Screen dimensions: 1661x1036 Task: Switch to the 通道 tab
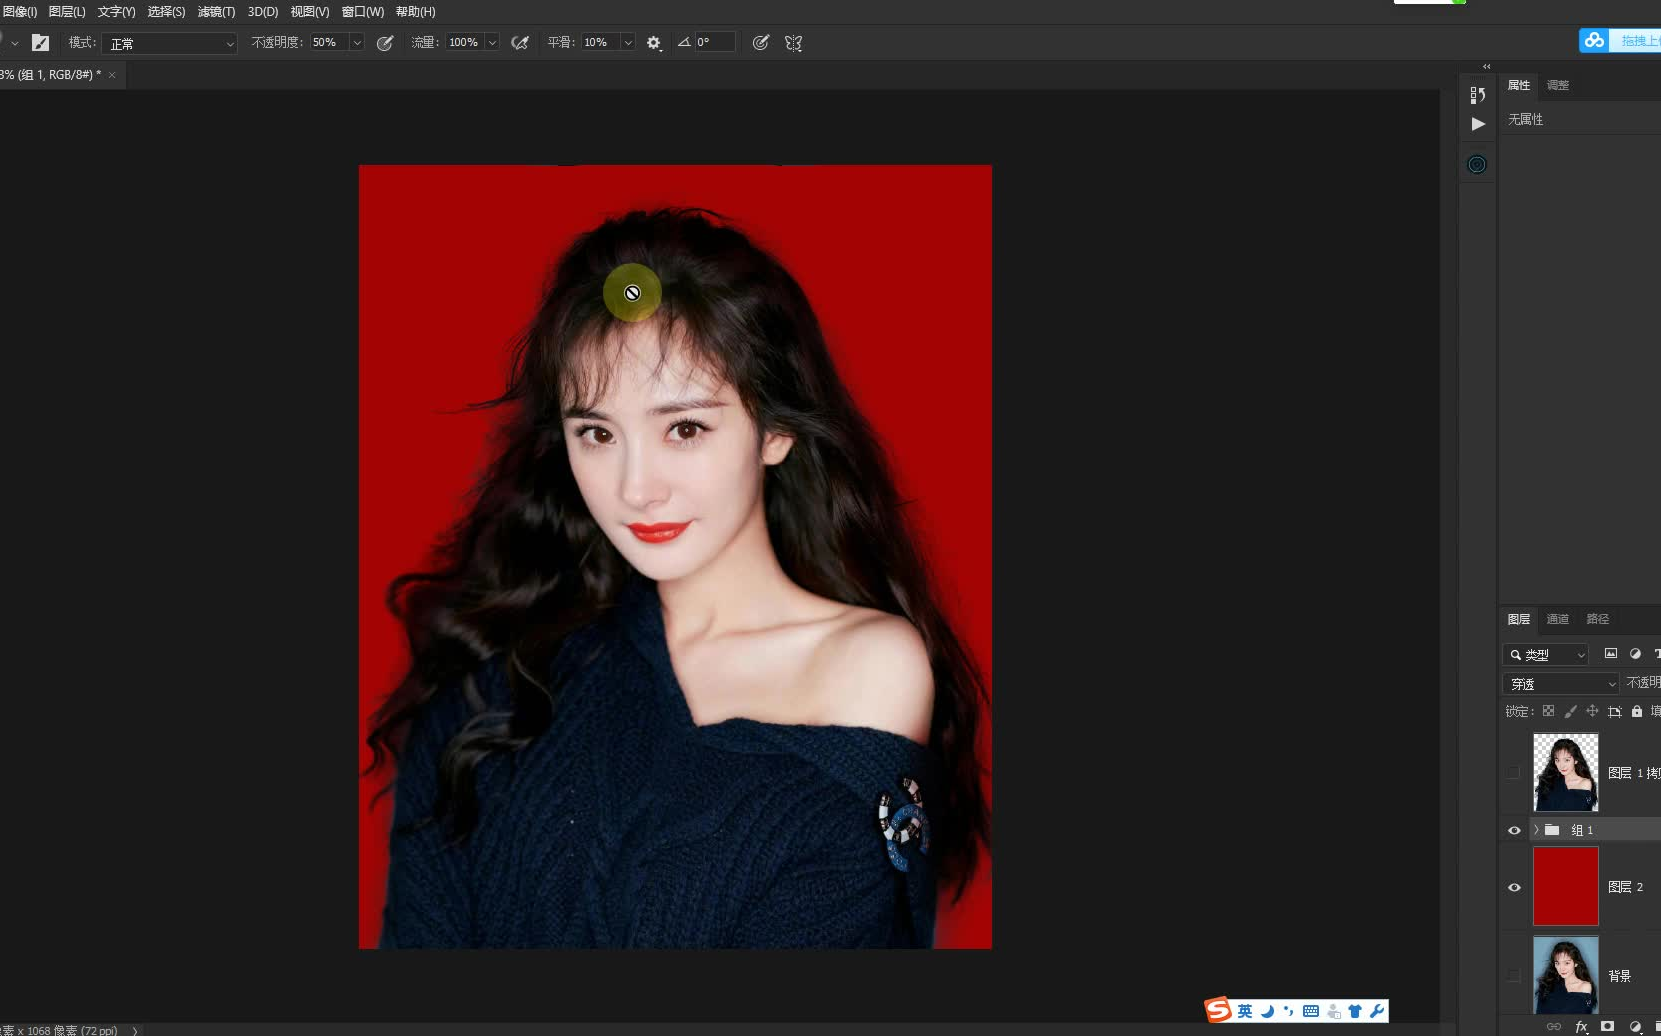click(1557, 618)
